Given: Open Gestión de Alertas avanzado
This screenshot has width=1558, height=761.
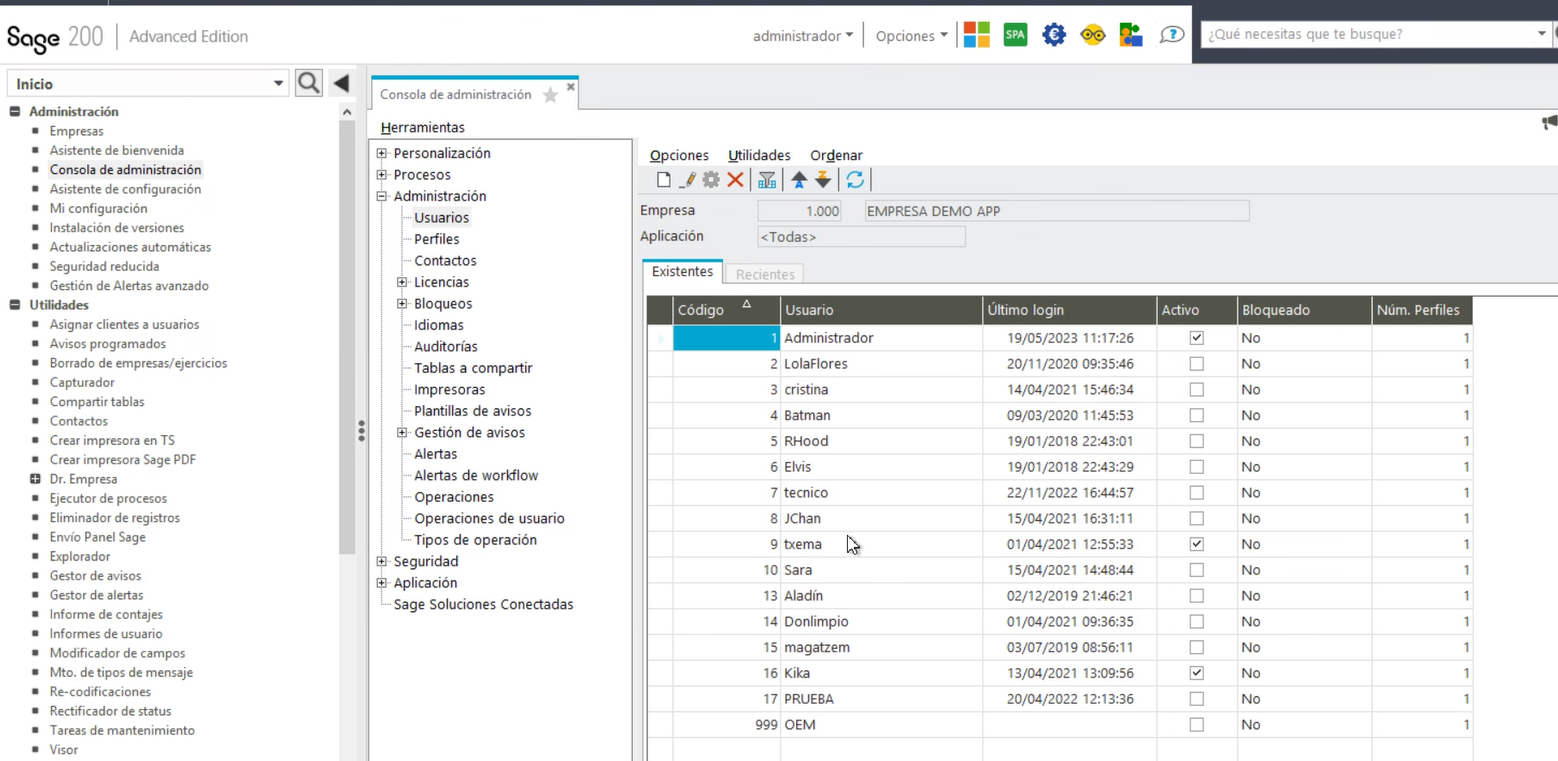Looking at the screenshot, I should click(x=129, y=286).
